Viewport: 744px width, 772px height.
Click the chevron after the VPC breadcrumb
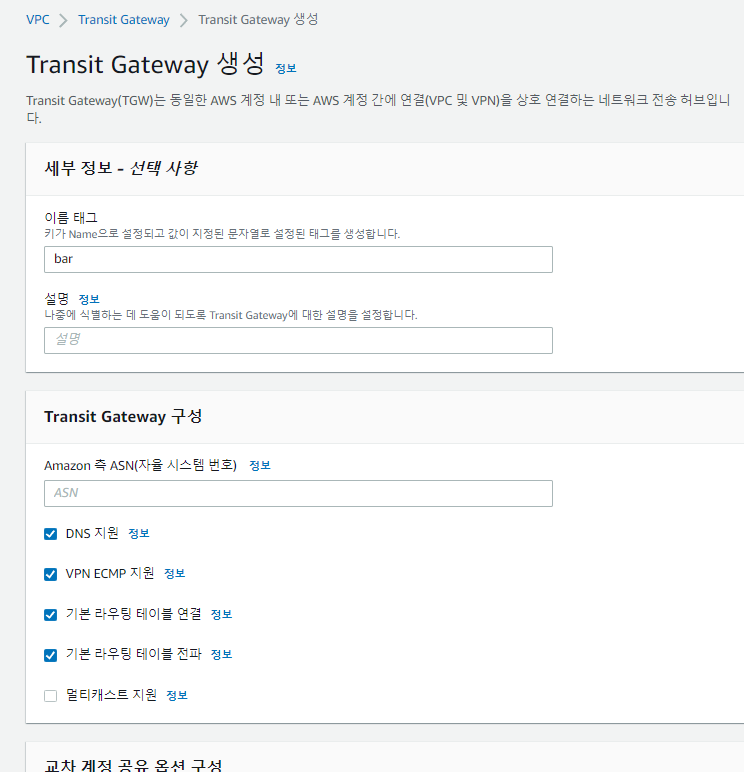click(x=64, y=20)
